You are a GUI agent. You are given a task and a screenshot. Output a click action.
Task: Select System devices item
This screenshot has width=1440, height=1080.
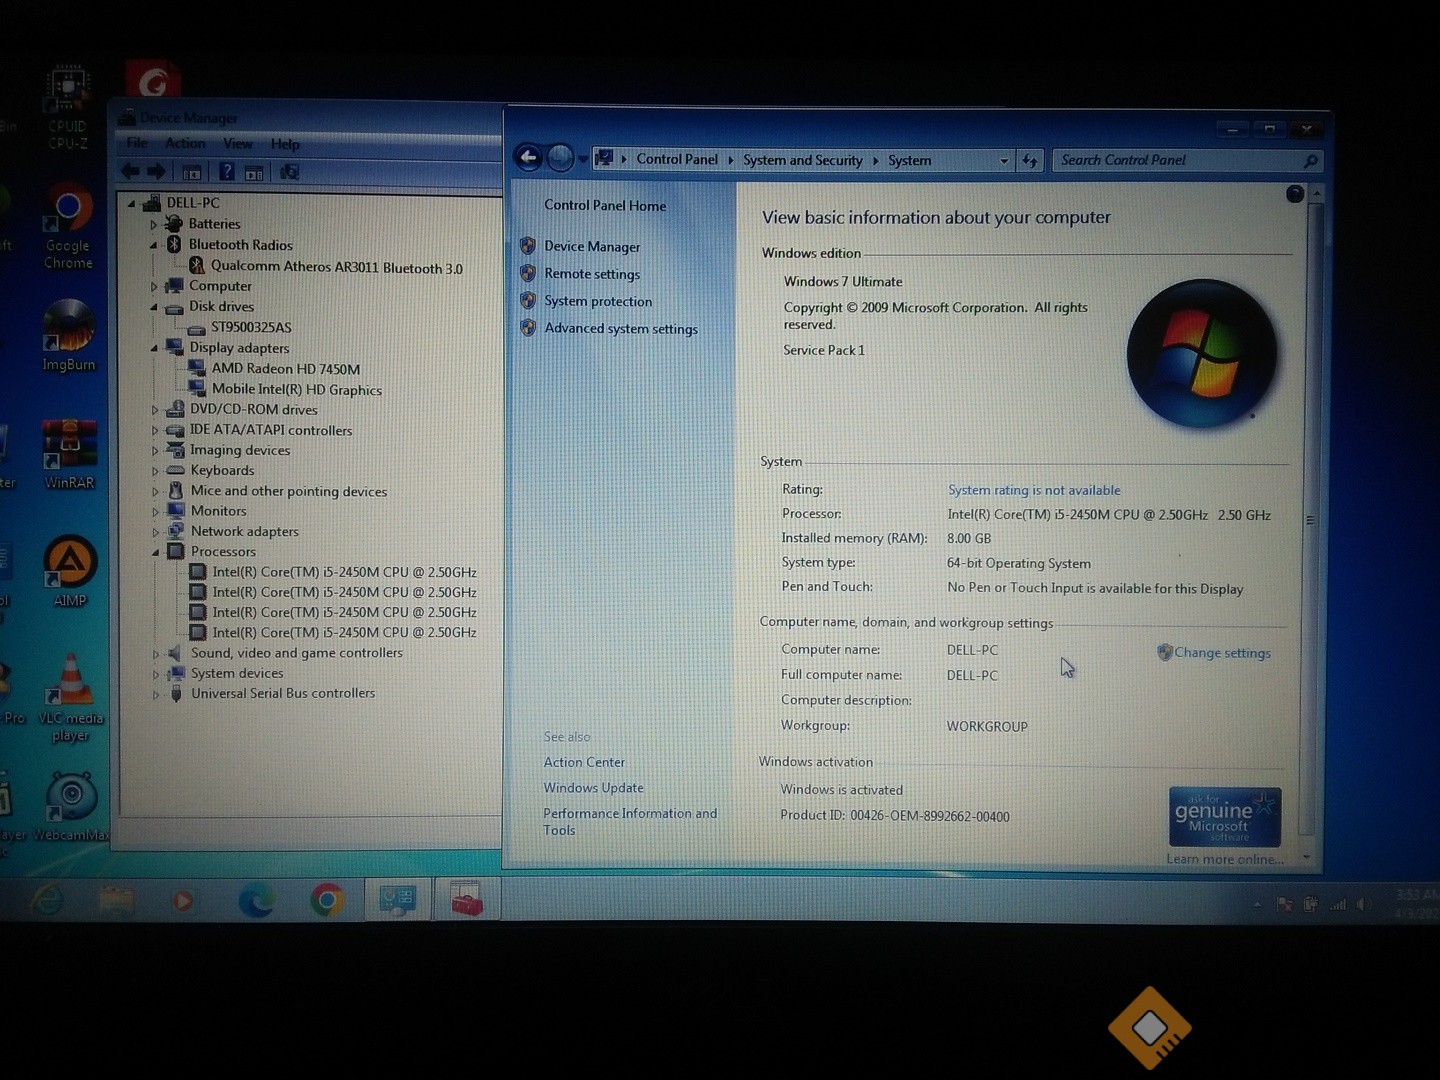tap(237, 673)
